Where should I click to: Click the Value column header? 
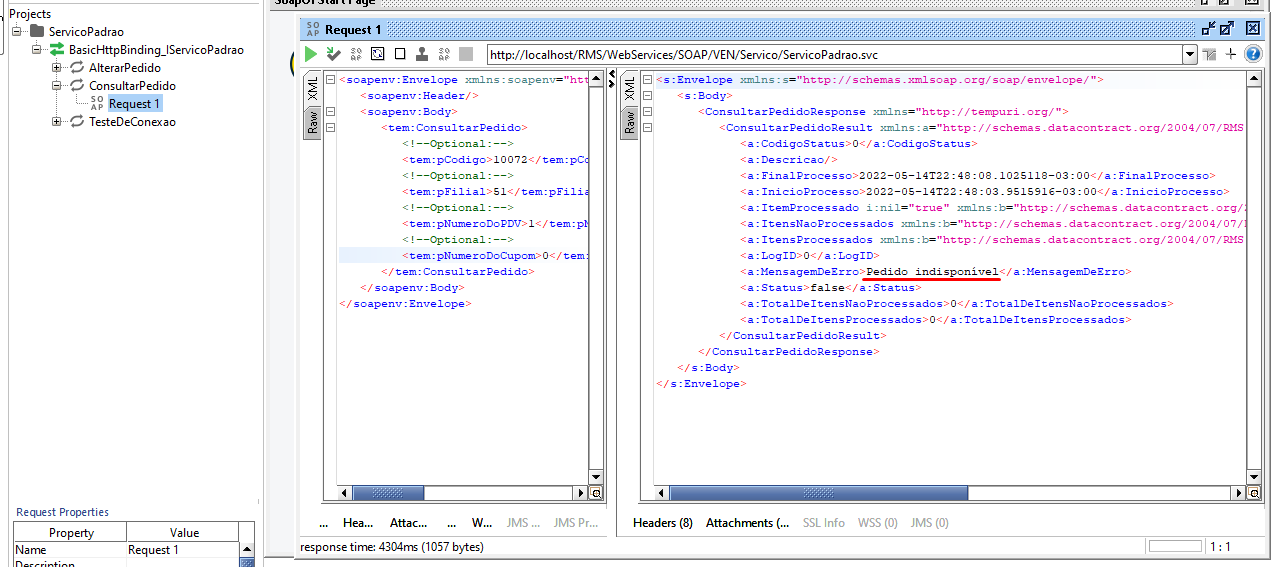point(185,533)
